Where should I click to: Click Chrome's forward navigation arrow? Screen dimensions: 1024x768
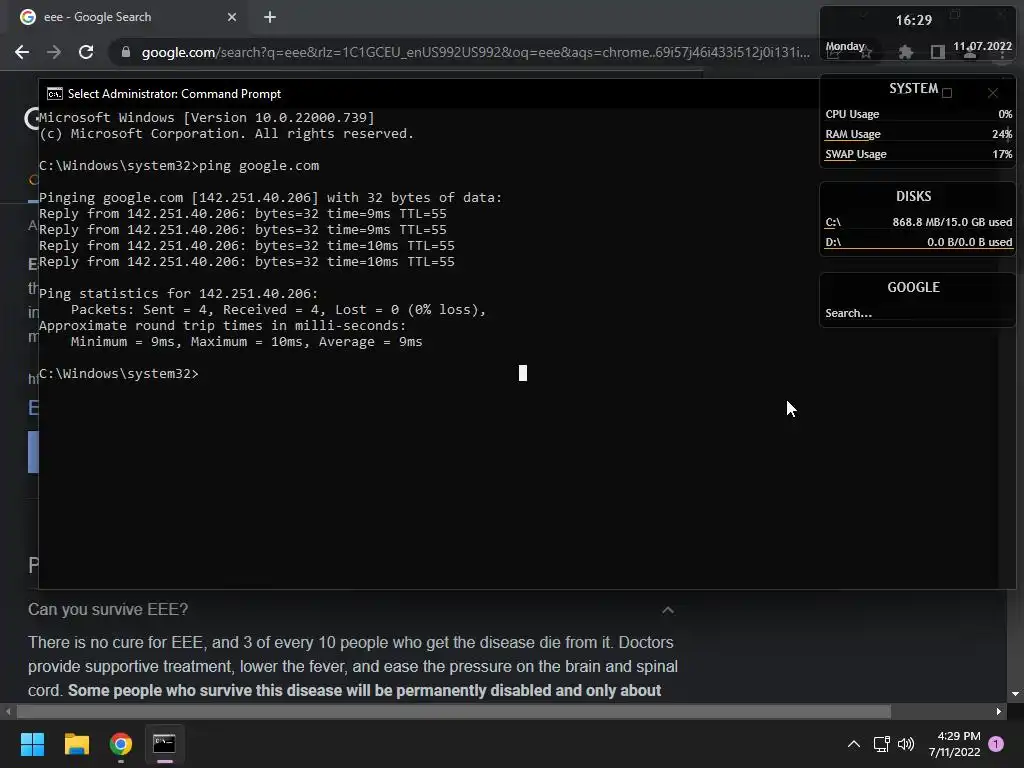coord(54,52)
